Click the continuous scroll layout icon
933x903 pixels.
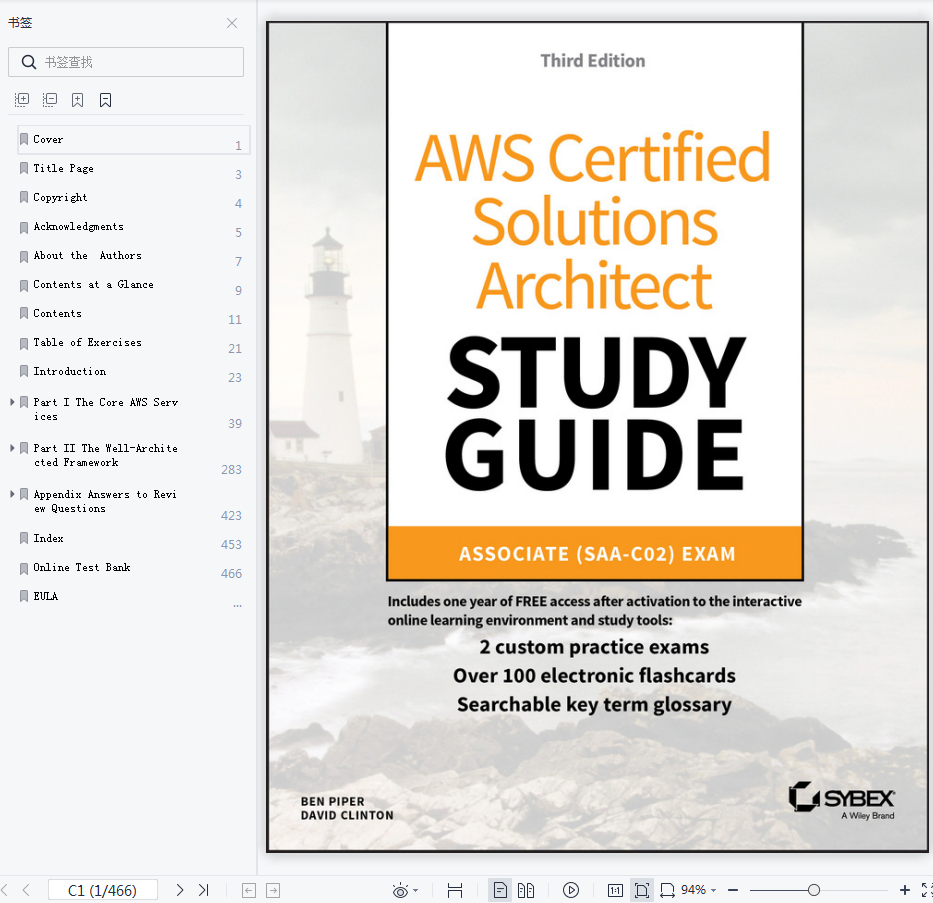(455, 891)
